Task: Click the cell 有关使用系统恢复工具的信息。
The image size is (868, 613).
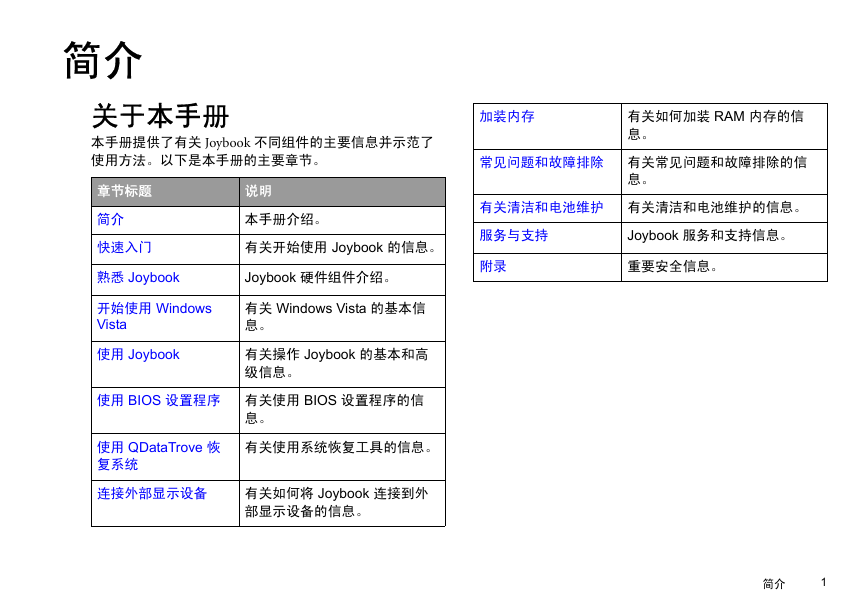Action: (342, 456)
